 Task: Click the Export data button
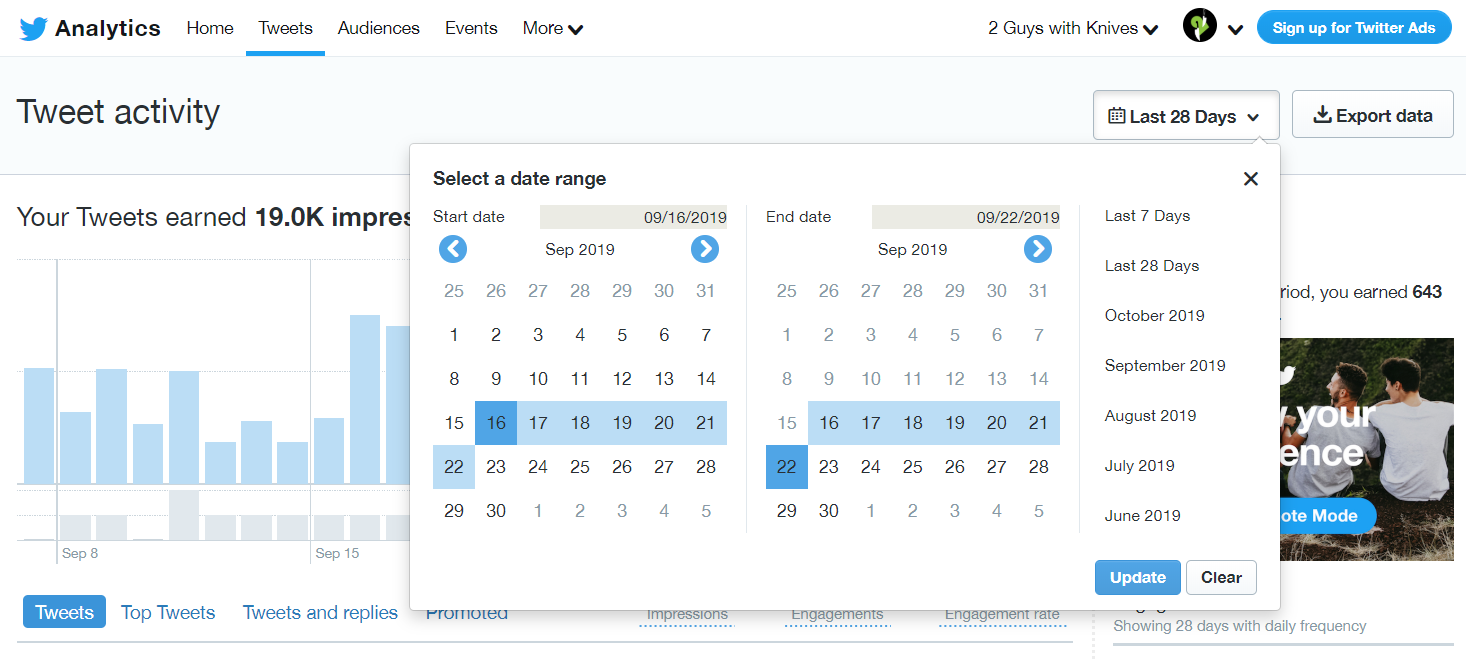point(1372,116)
